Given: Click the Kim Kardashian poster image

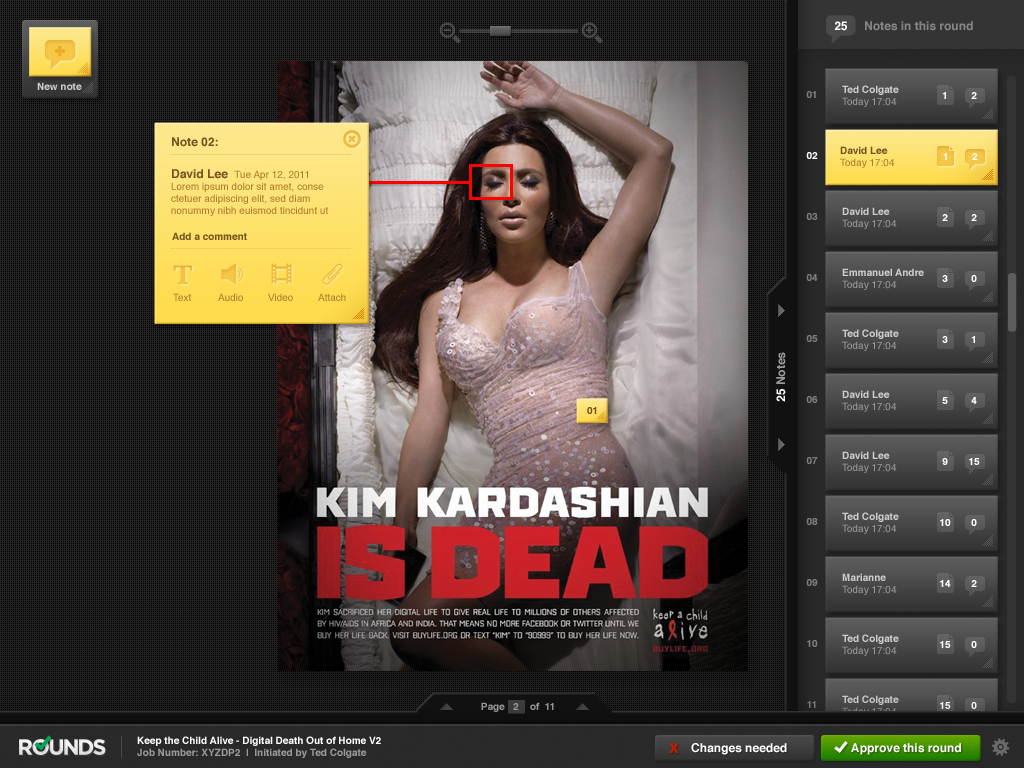Looking at the screenshot, I should (x=513, y=366).
